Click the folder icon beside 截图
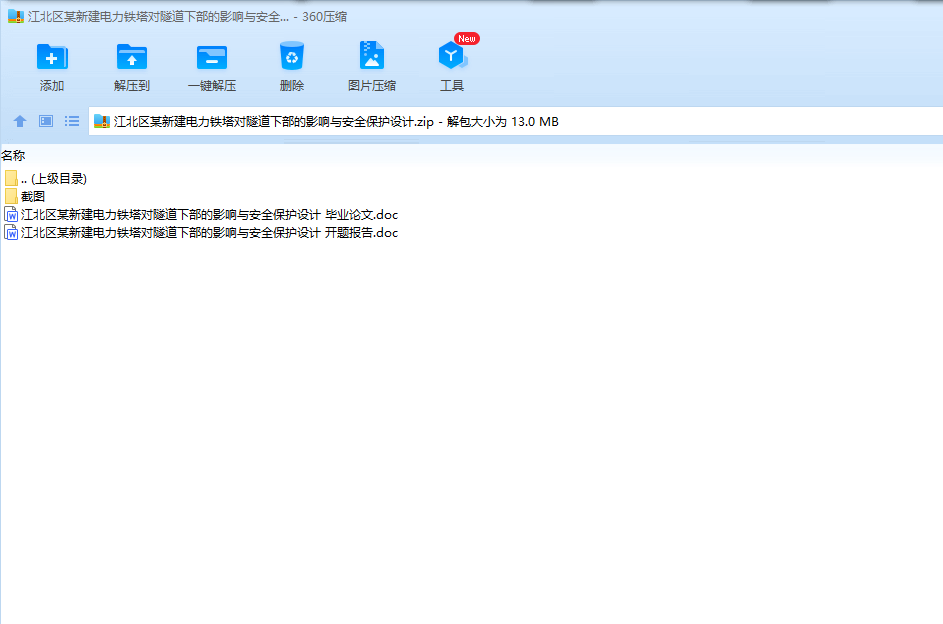Image resolution: width=943 pixels, height=624 pixels. pos(11,197)
